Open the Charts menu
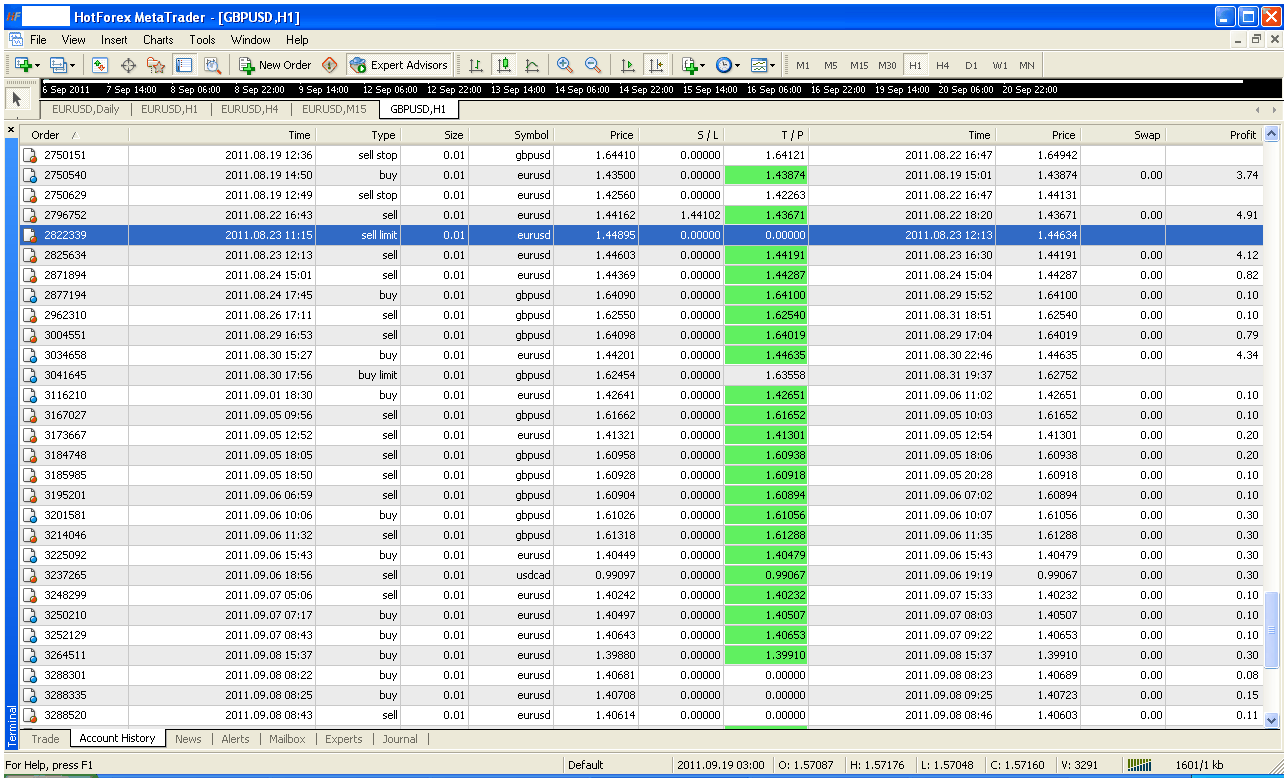The height and width of the screenshot is (778, 1288). click(x=158, y=40)
